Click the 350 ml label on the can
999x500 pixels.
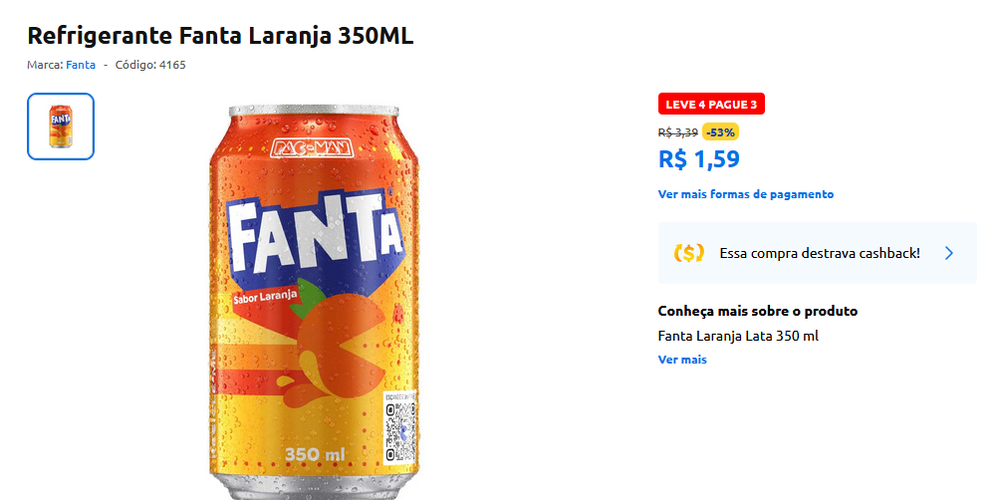(x=314, y=455)
